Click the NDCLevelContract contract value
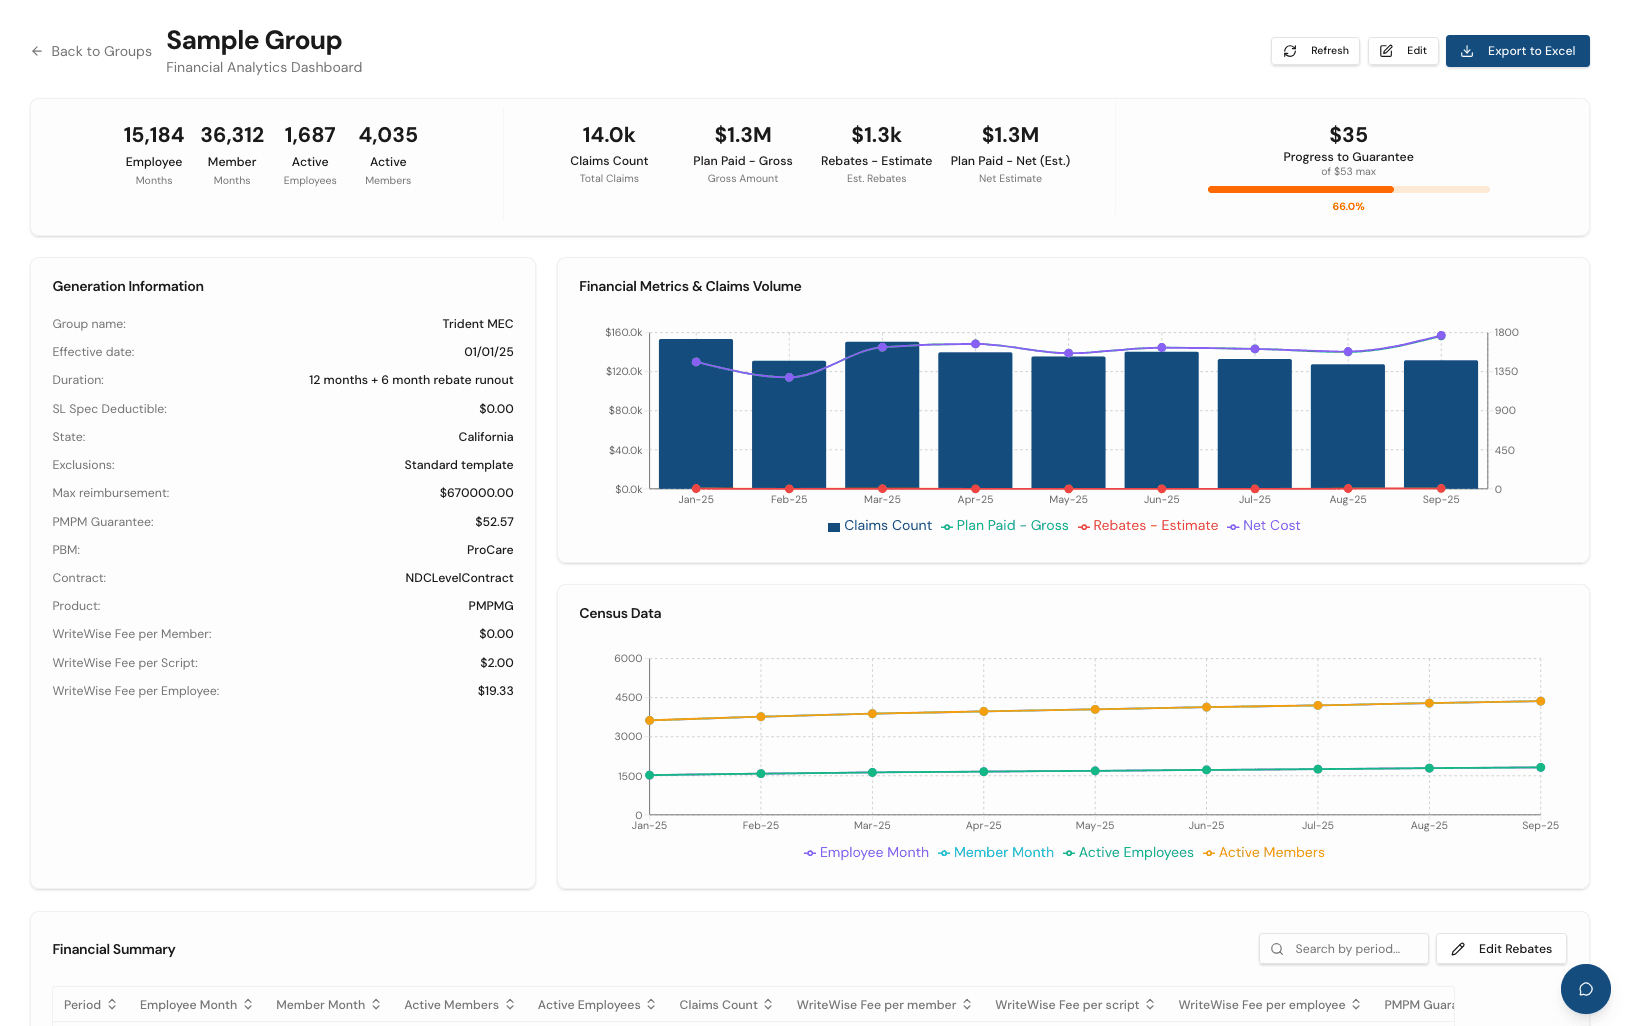Image resolution: width=1629 pixels, height=1026 pixels. pos(459,578)
